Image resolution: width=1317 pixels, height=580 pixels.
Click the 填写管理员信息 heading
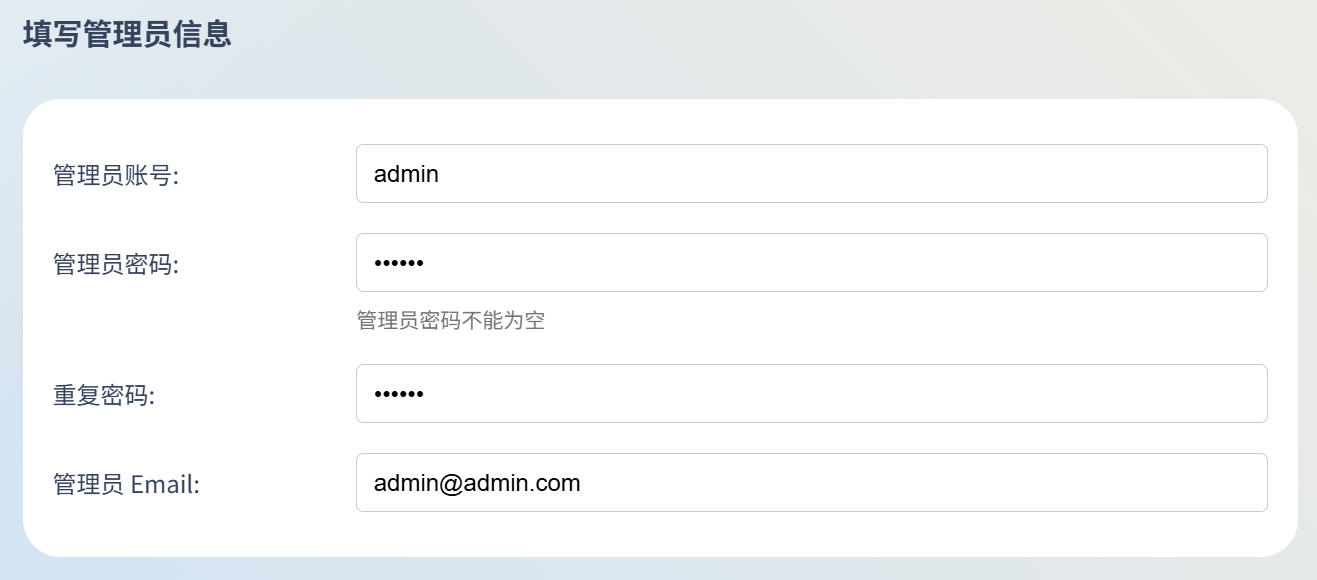[127, 34]
